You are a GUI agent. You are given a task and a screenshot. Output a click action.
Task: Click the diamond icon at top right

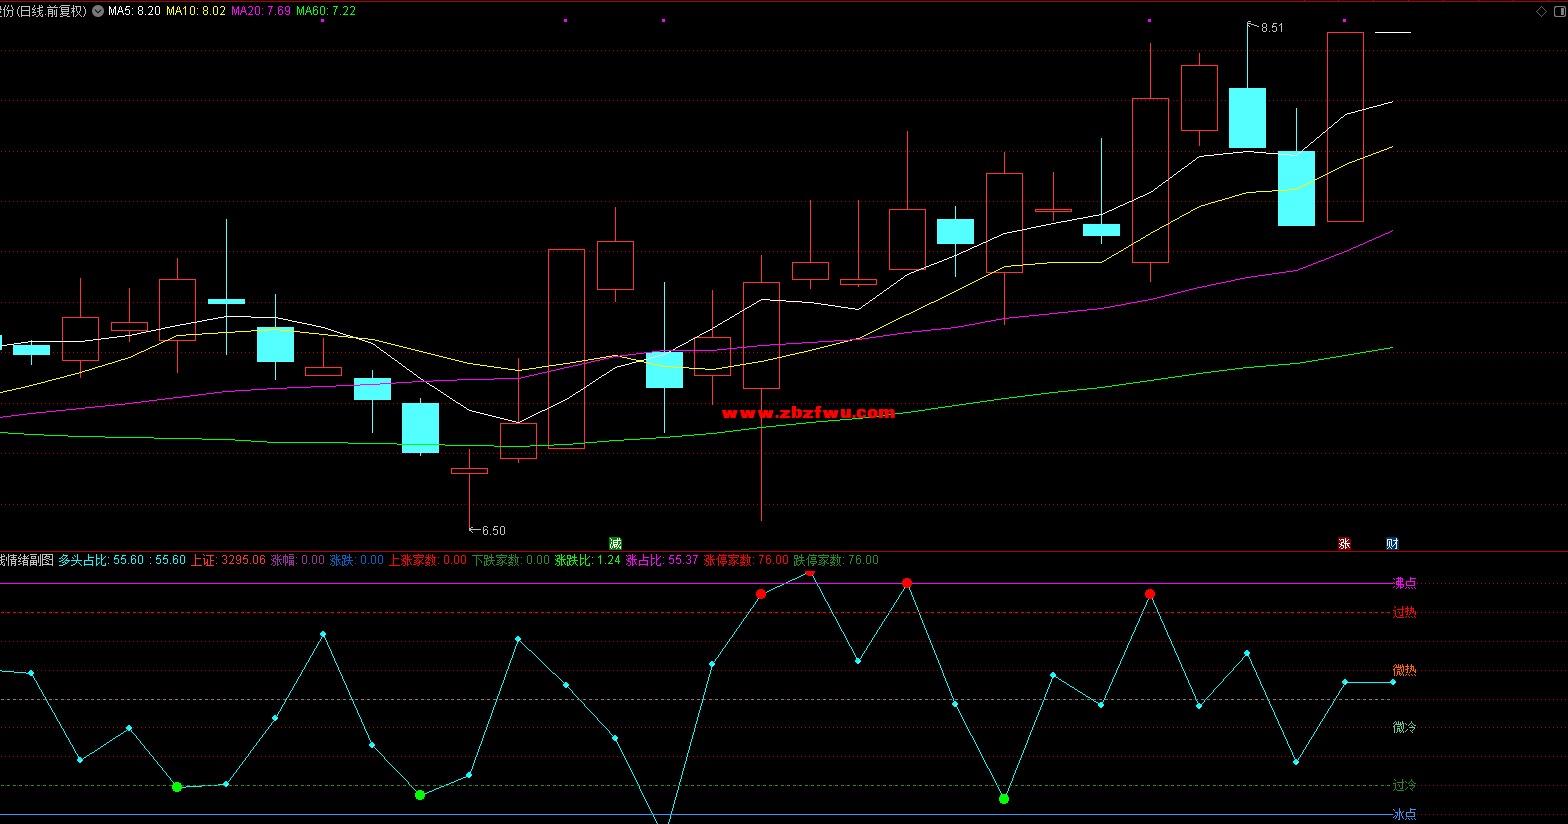point(1541,11)
